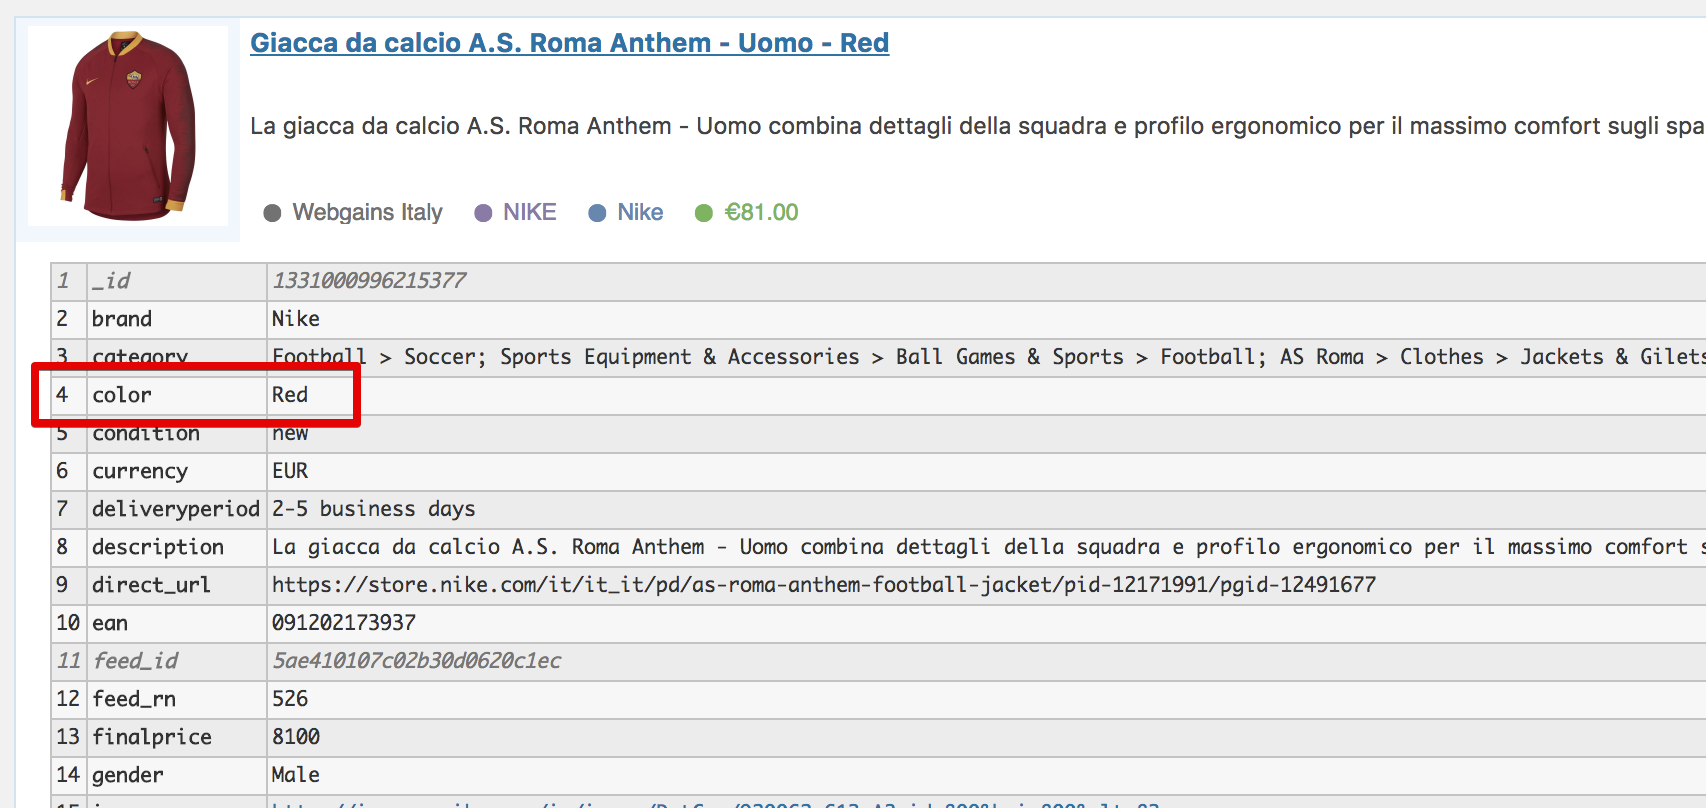Click the green dot beside €81.00
1706x808 pixels.
[x=704, y=213]
